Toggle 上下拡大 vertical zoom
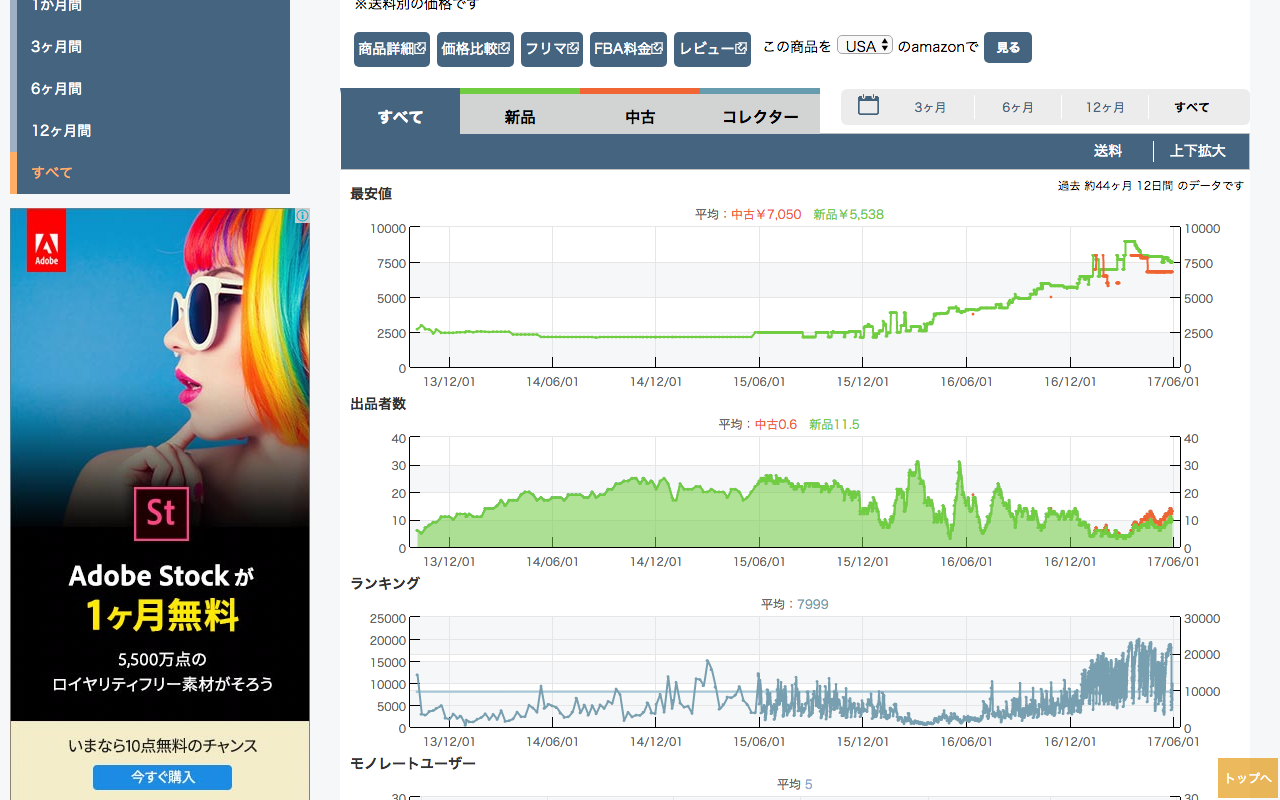The height and width of the screenshot is (800, 1280). (x=1197, y=151)
